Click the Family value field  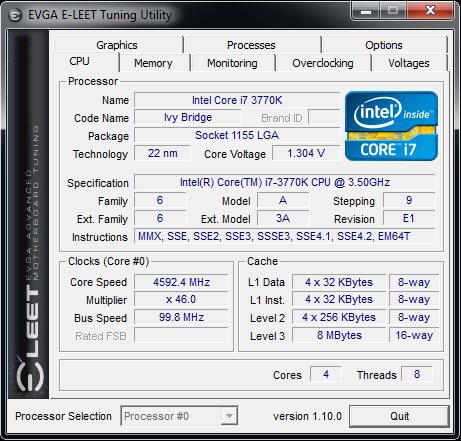click(160, 200)
